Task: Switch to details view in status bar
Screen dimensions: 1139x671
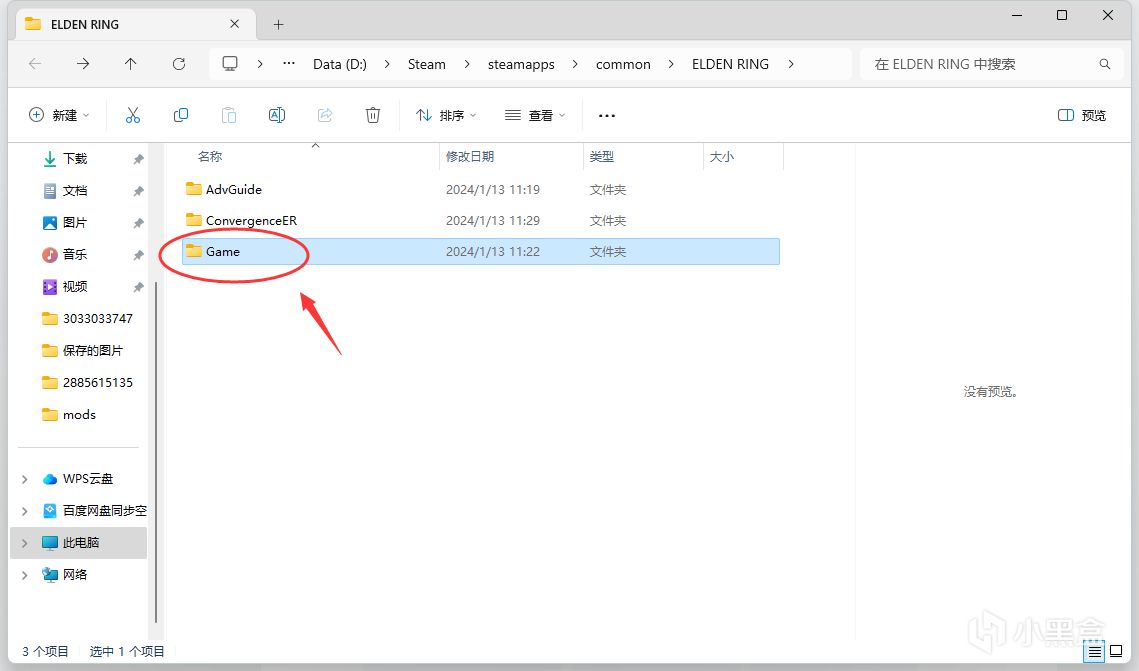Action: (x=1094, y=651)
